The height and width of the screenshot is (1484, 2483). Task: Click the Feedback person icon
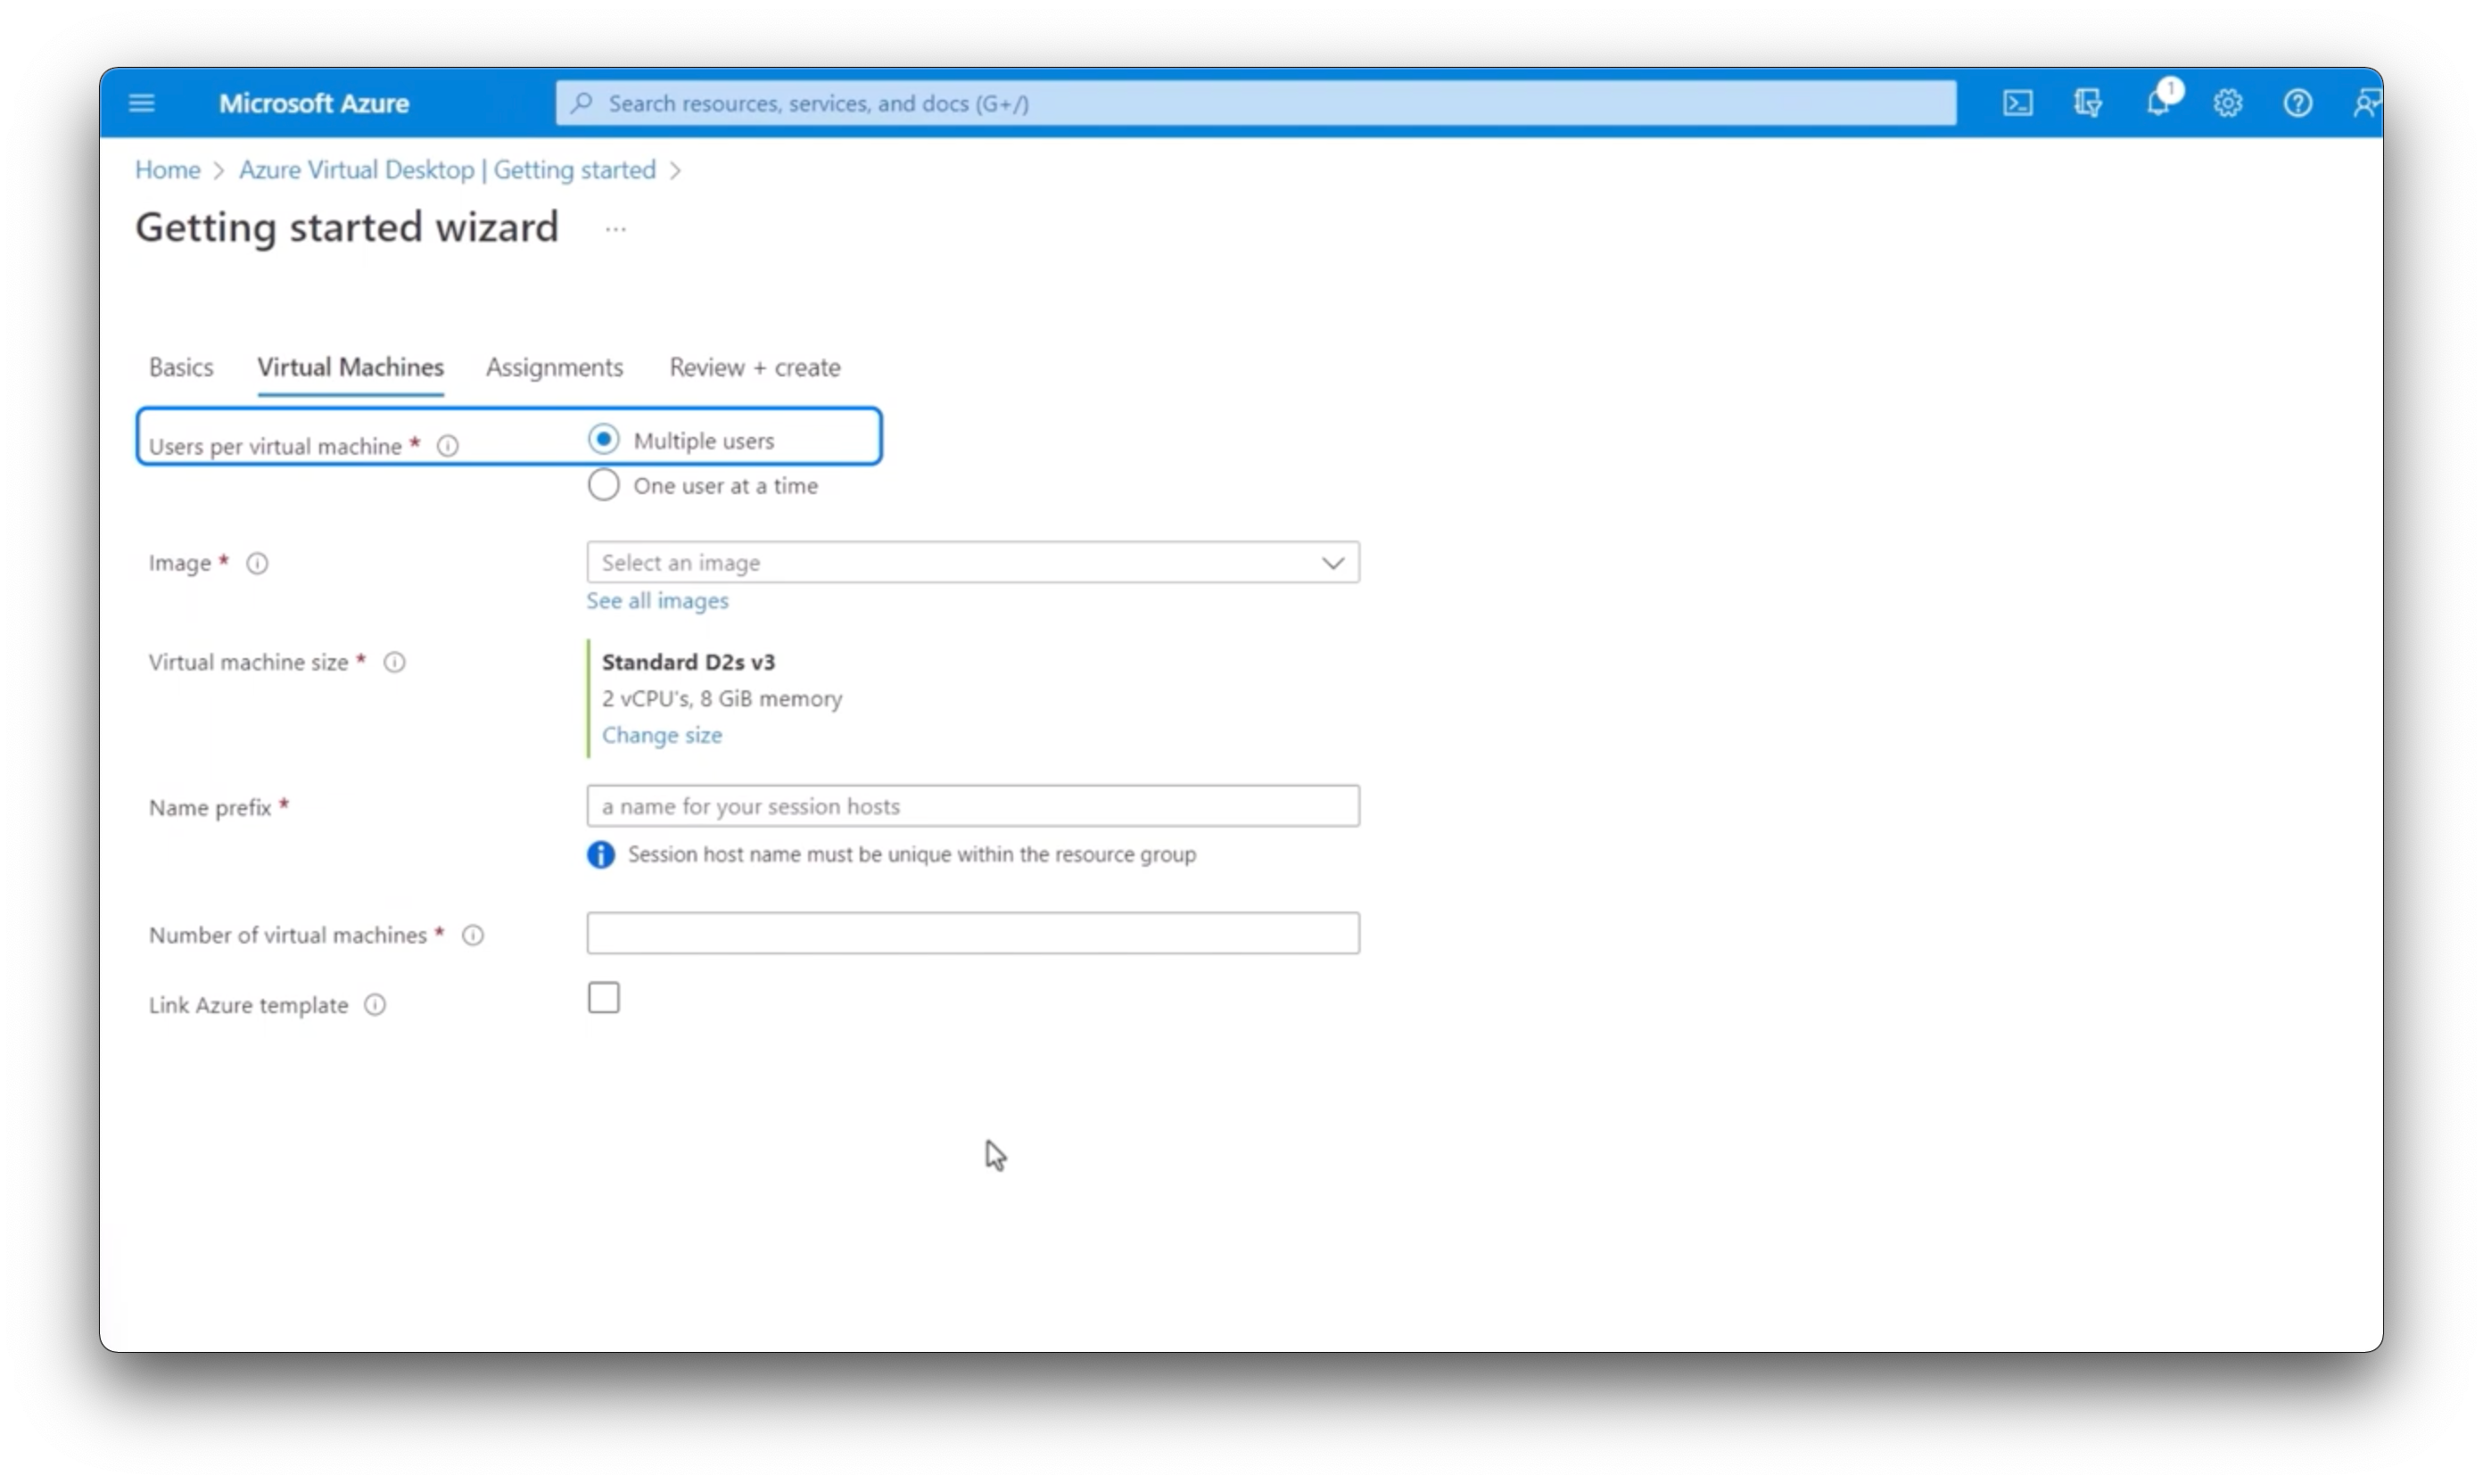(2365, 103)
